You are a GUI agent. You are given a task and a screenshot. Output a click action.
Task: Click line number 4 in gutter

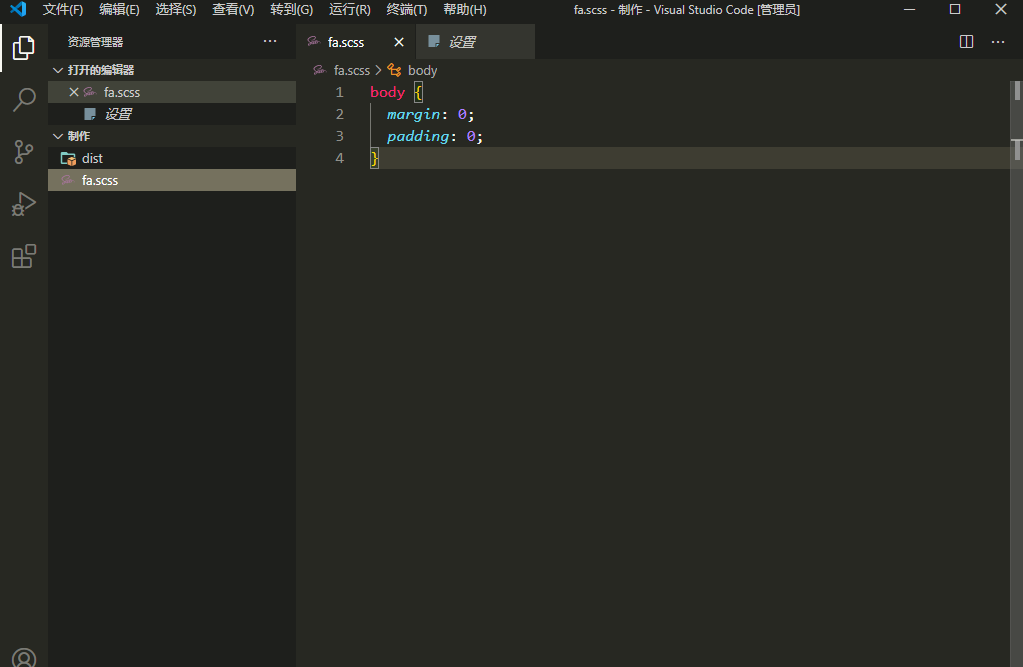(x=339, y=158)
